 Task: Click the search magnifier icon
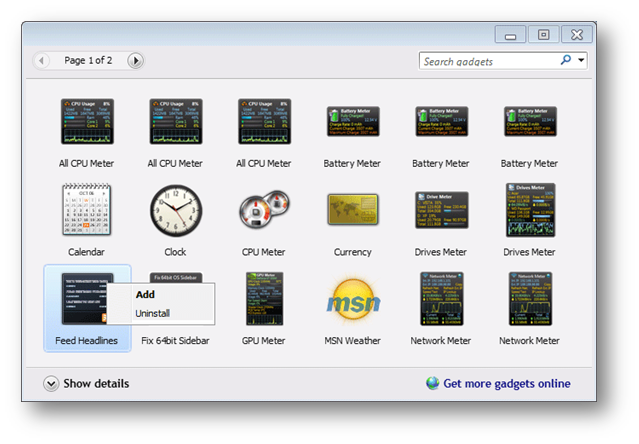(x=566, y=61)
